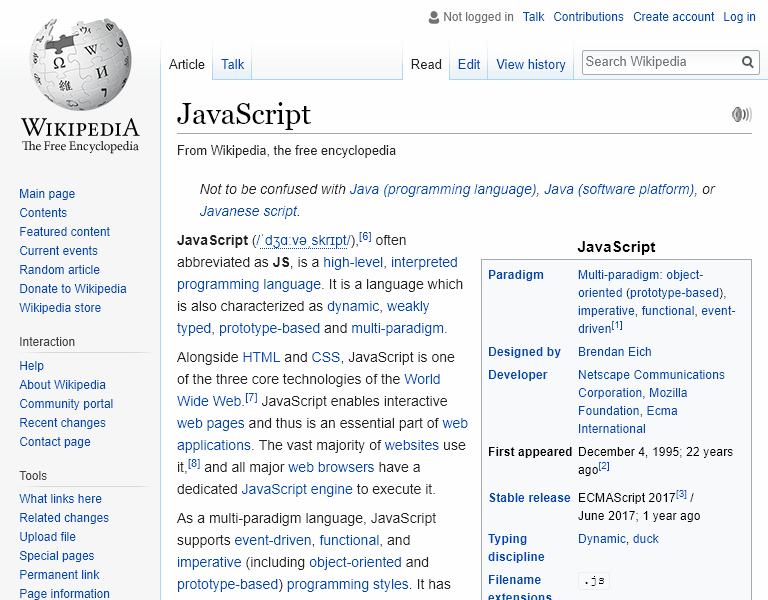Follow the event-driven link in third paragraph
This screenshot has width=768, height=600.
pos(273,540)
